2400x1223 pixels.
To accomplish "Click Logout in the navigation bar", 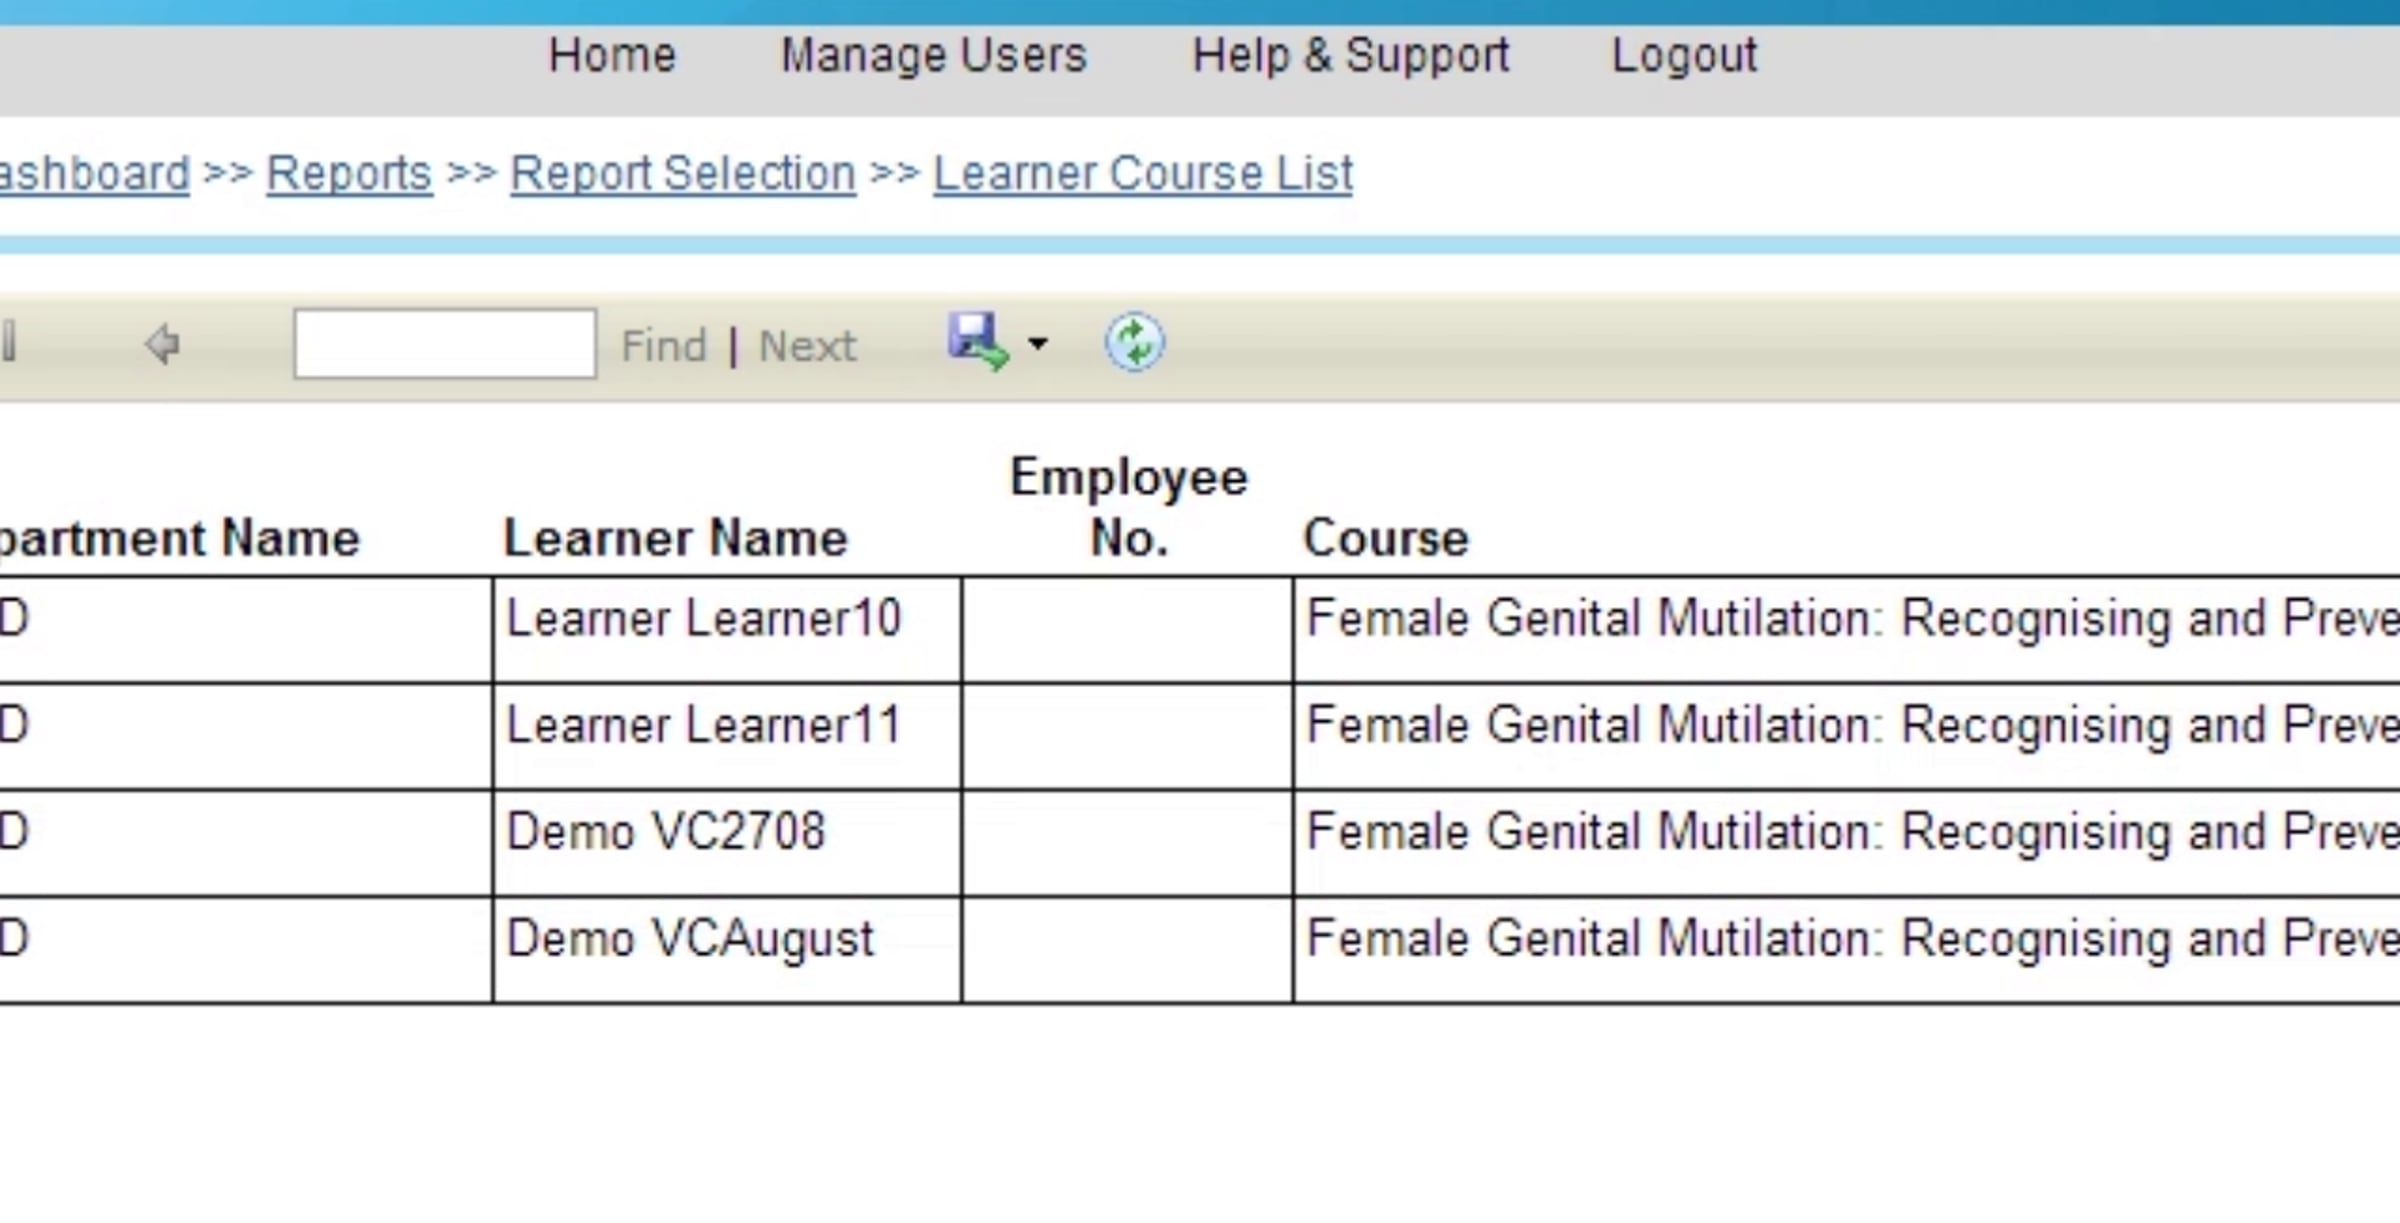I will coord(1684,56).
